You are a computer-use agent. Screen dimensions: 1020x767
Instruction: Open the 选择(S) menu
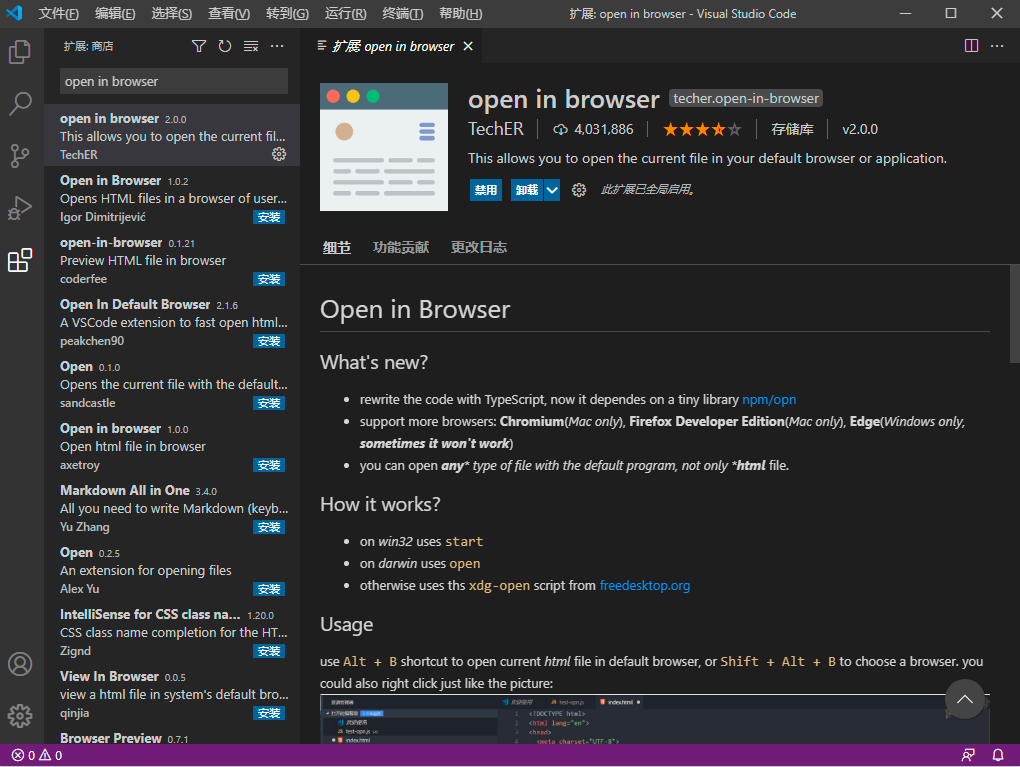tap(172, 14)
